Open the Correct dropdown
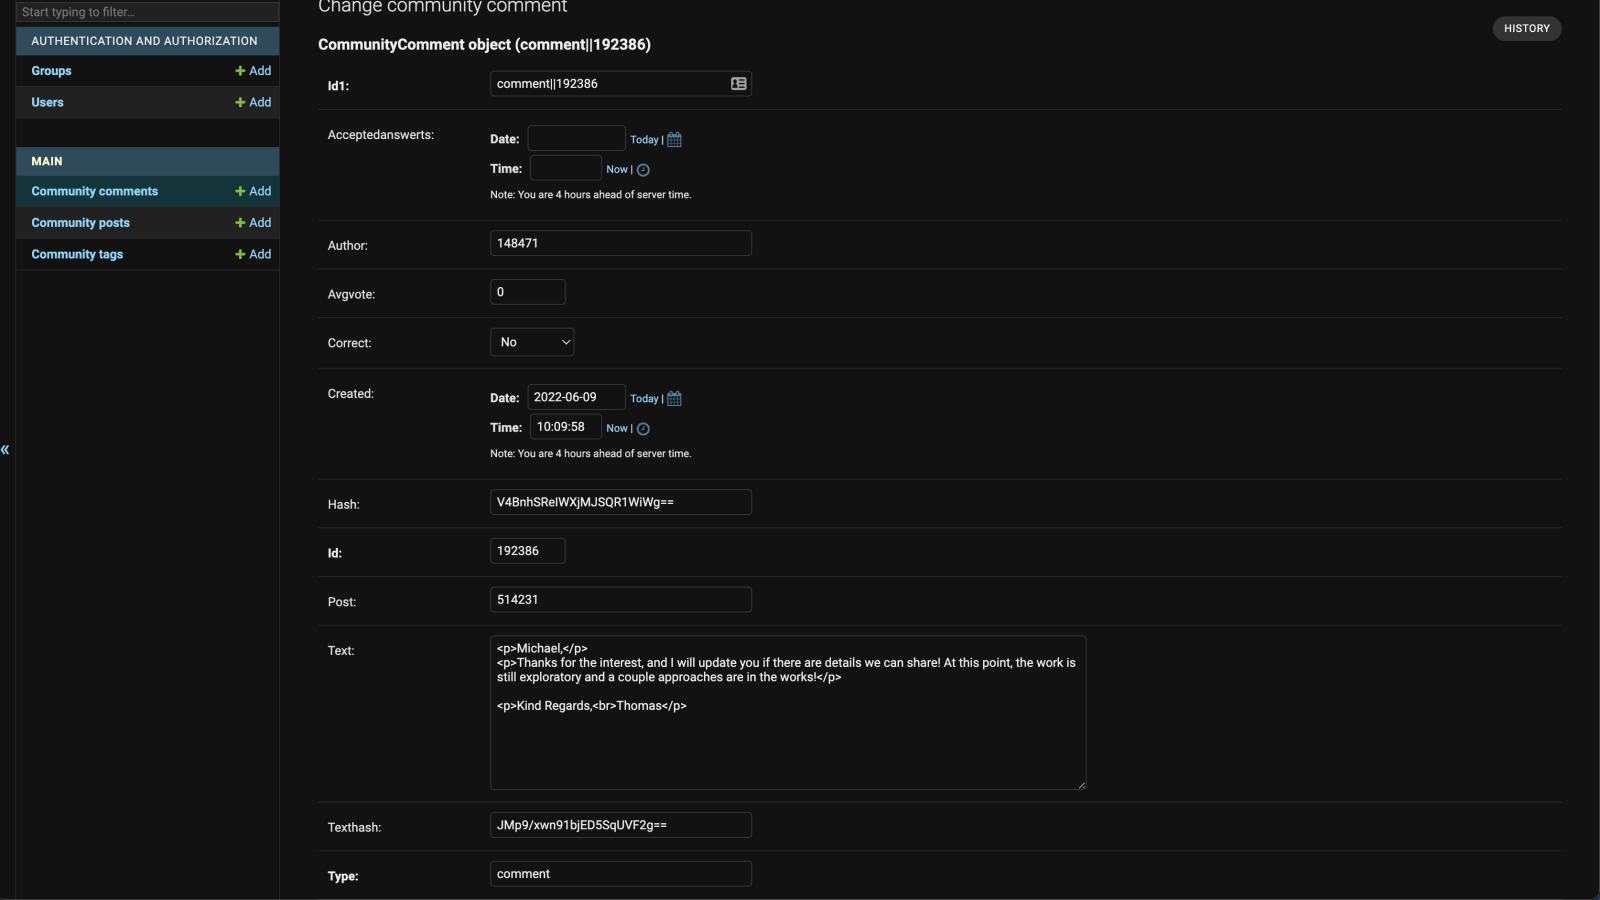This screenshot has height=900, width=1600. pos(532,342)
